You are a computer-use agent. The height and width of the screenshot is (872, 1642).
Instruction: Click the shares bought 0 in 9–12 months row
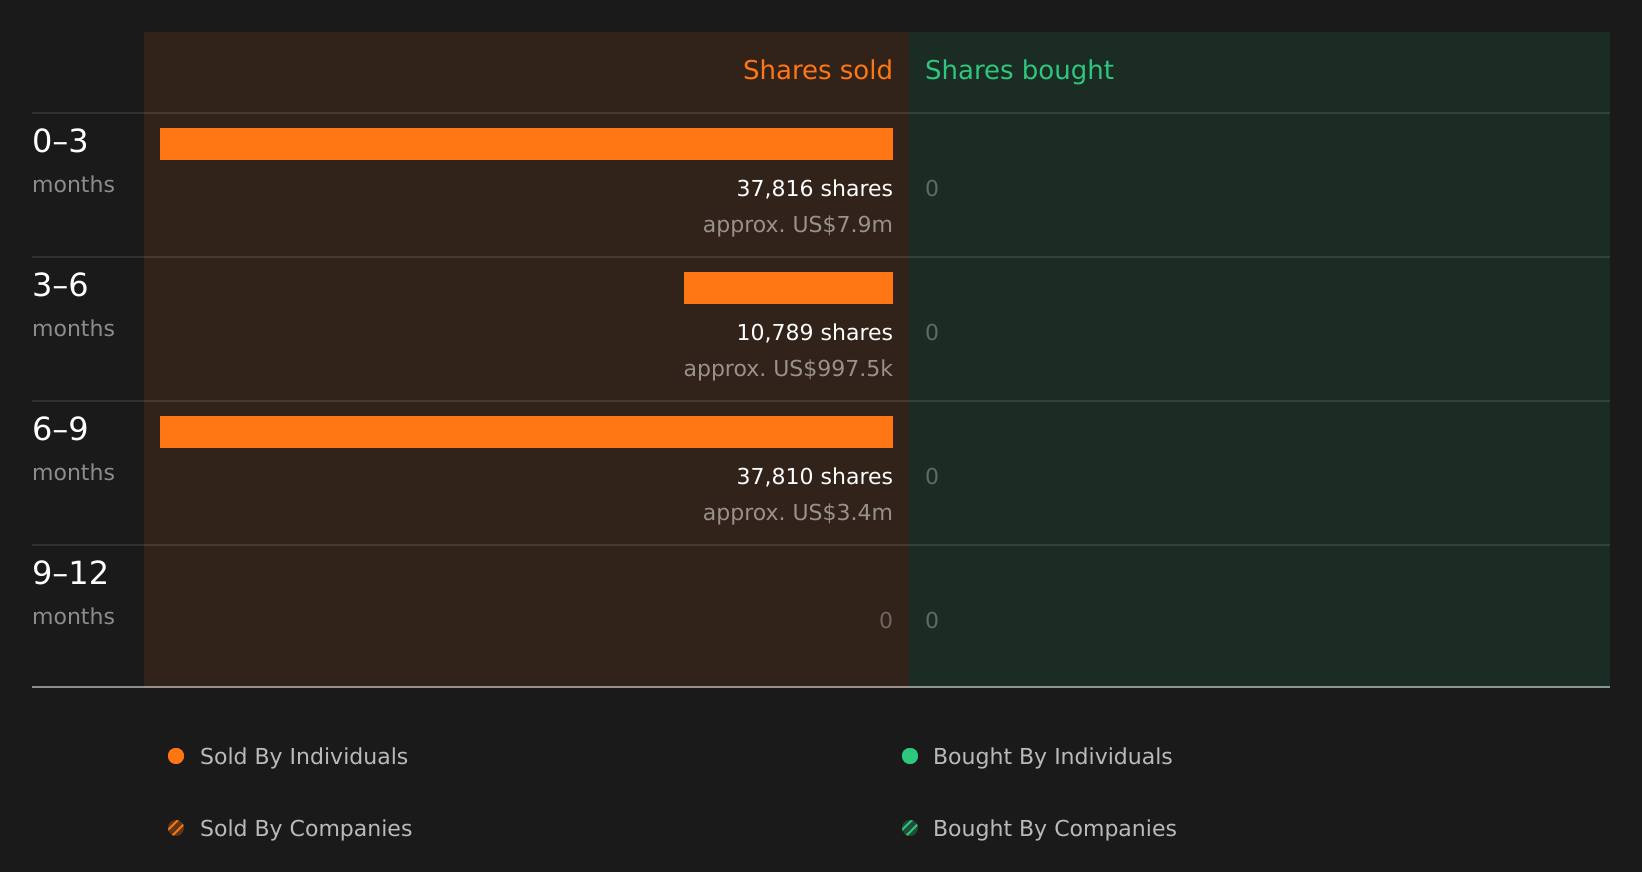[932, 620]
